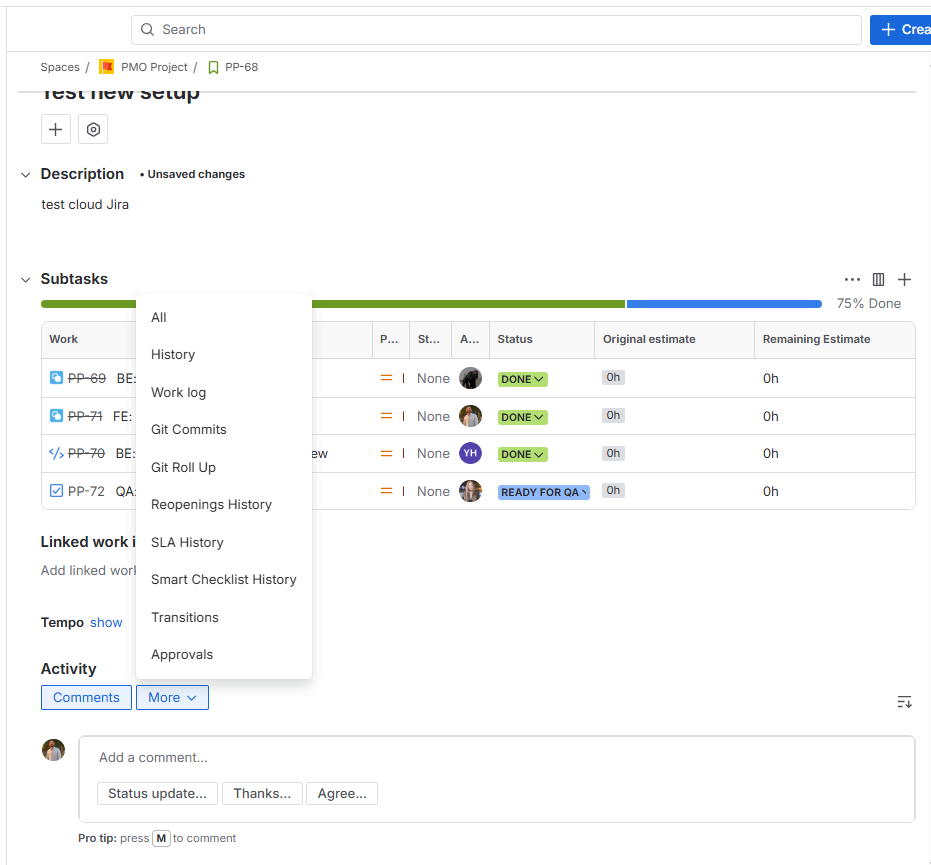Choose Reopenings History from the menu

(224, 505)
